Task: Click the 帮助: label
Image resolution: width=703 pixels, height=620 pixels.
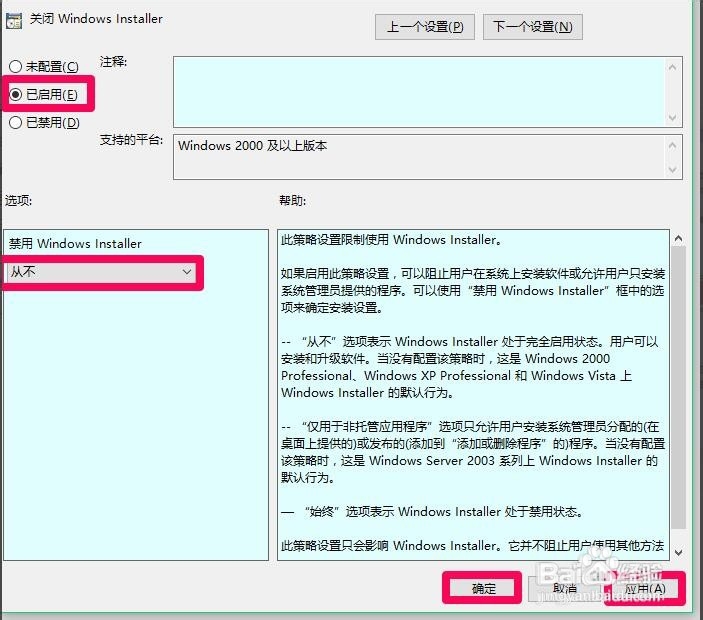Action: tap(292, 200)
